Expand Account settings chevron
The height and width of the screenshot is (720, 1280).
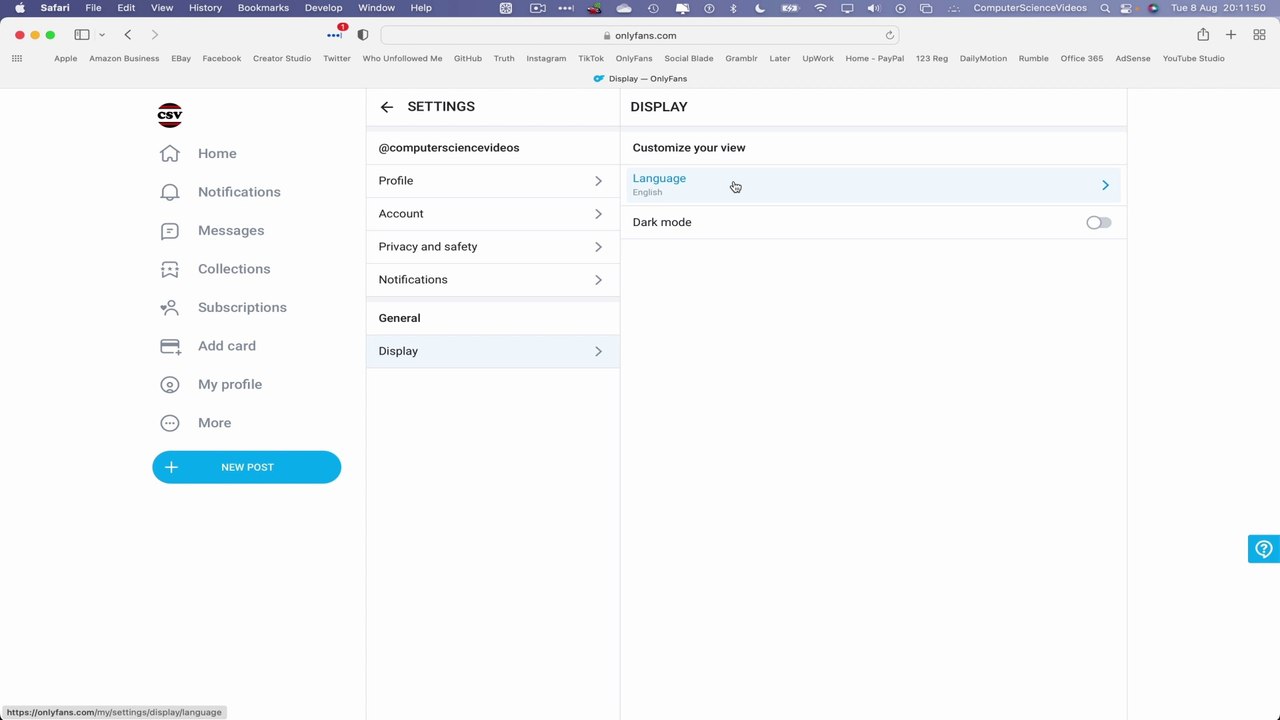click(598, 214)
